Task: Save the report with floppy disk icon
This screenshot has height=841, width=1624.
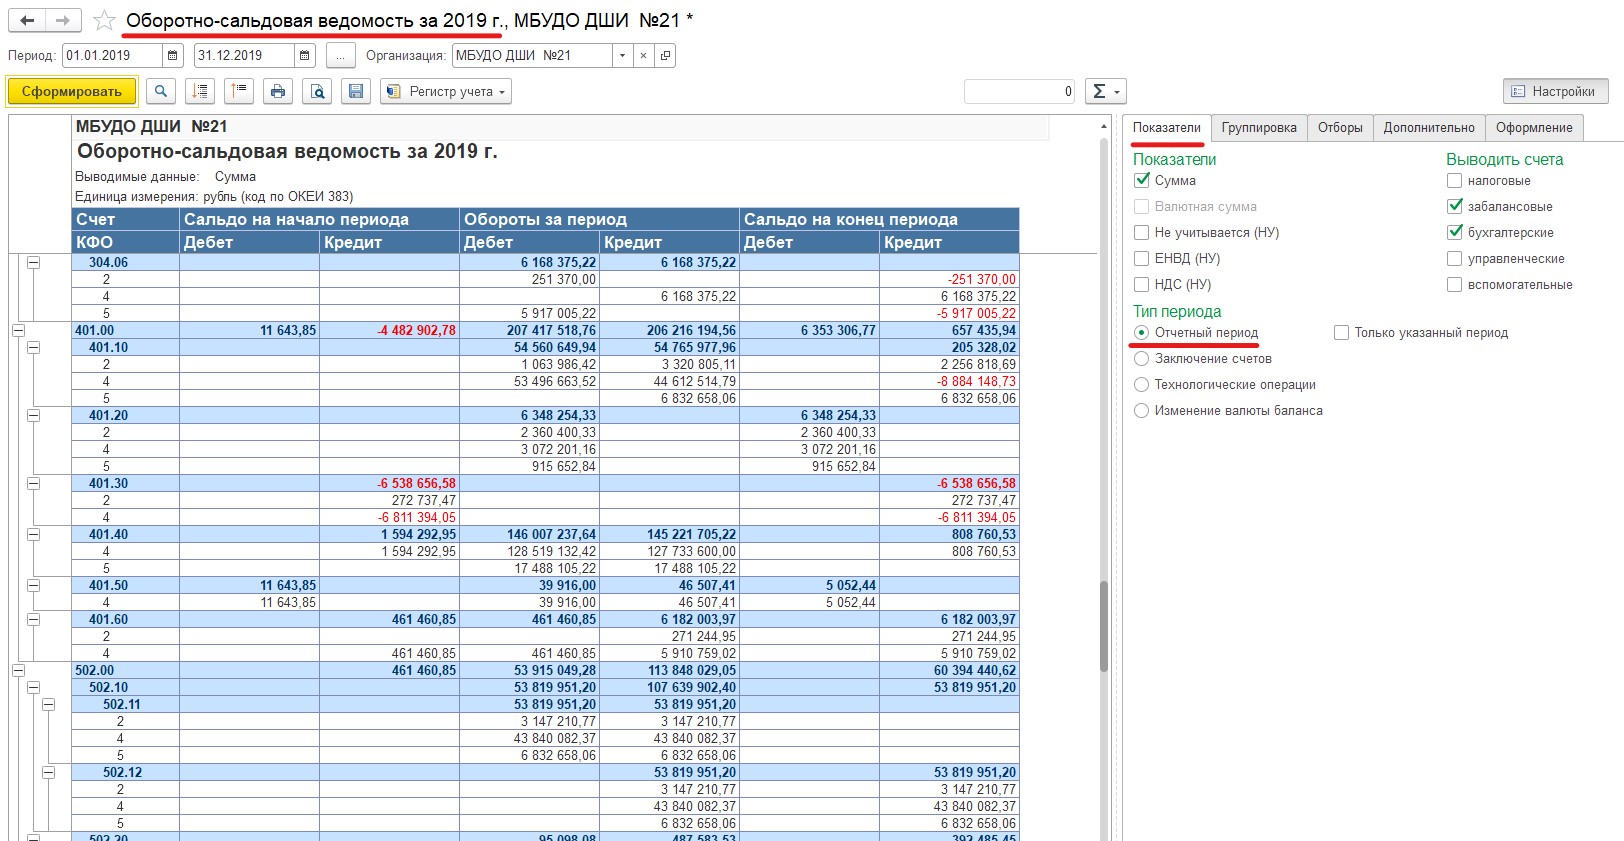Action: click(355, 91)
